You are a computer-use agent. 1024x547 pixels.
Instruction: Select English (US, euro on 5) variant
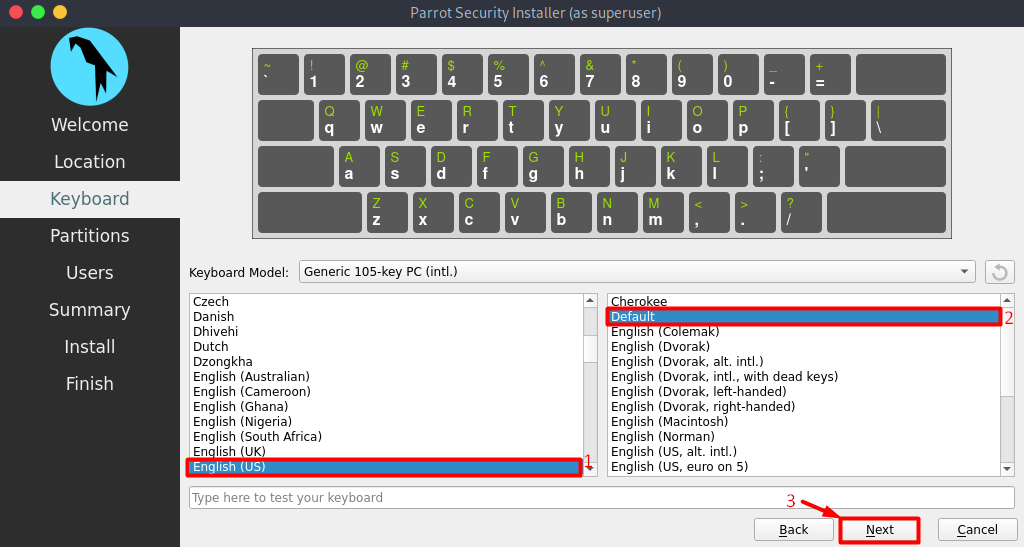point(804,467)
